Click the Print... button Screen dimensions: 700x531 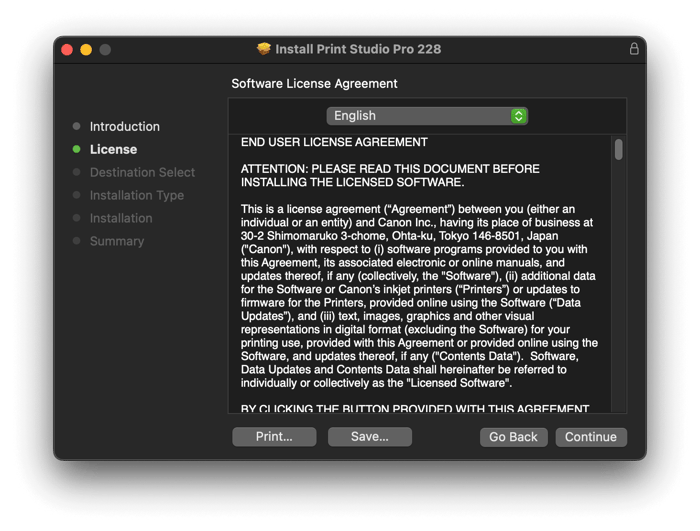(x=274, y=436)
